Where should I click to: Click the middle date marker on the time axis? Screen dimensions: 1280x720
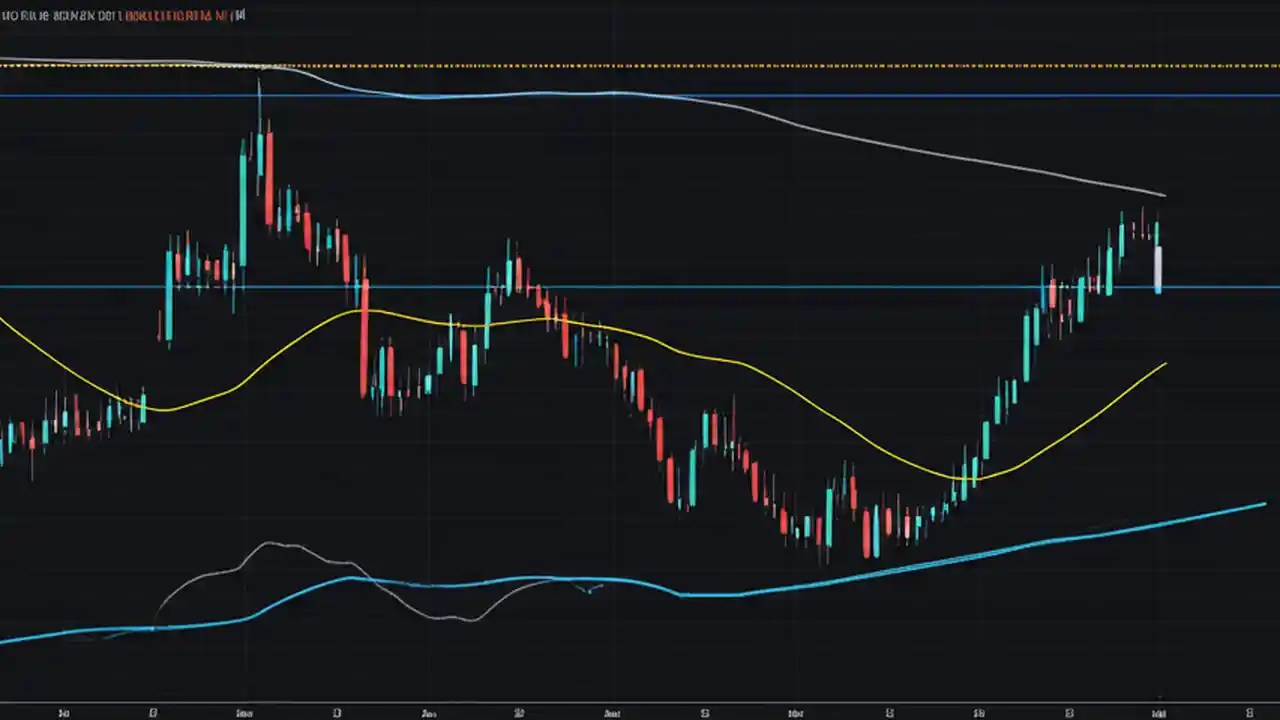click(612, 713)
